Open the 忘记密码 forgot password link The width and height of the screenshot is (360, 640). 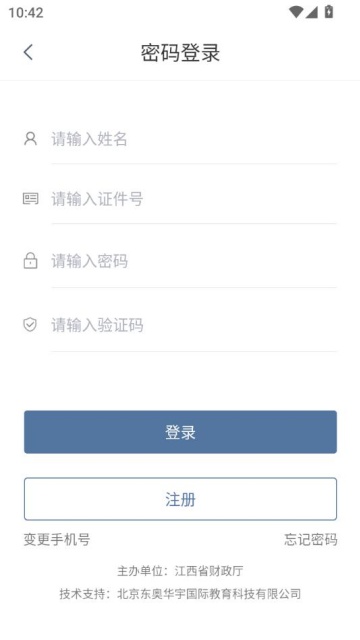[x=311, y=540]
